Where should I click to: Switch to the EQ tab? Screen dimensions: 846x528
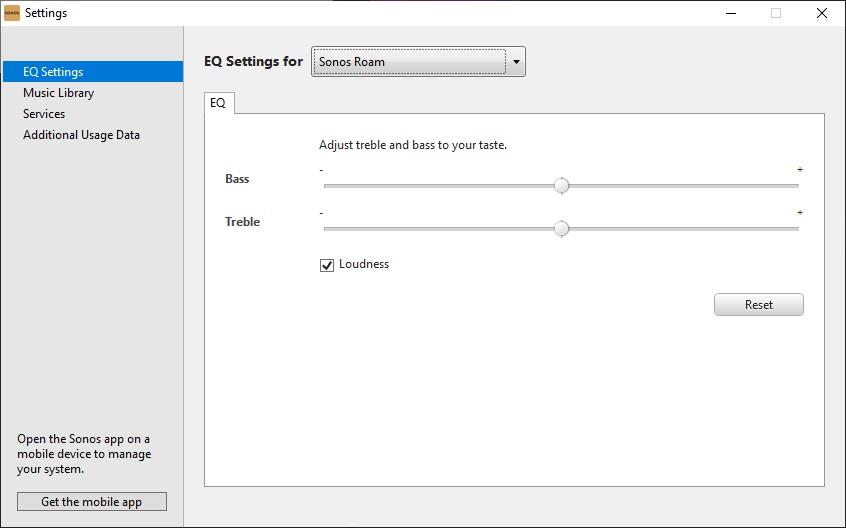tap(219, 102)
